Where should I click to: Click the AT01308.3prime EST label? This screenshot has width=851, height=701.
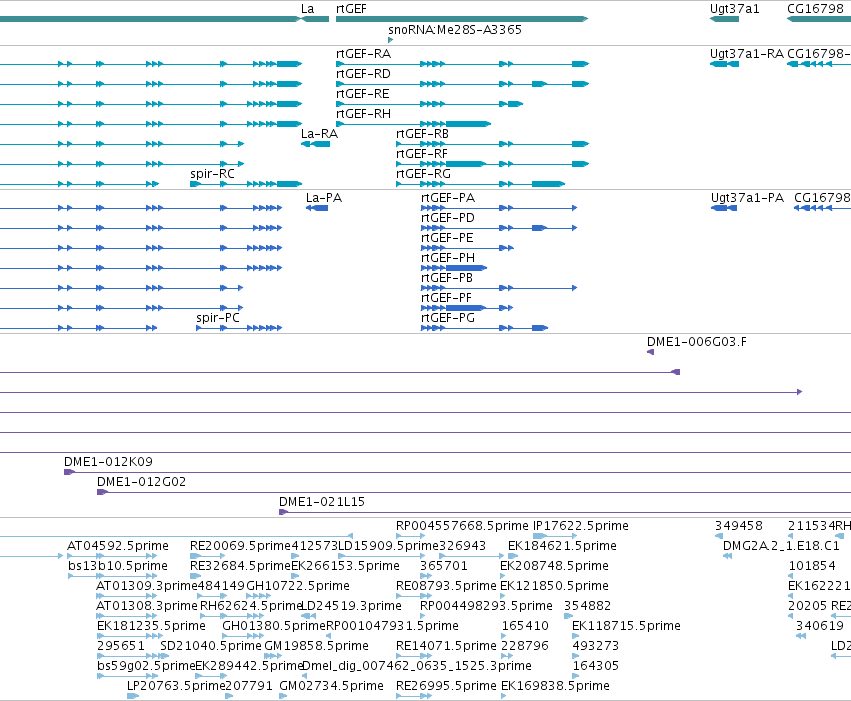(147, 606)
